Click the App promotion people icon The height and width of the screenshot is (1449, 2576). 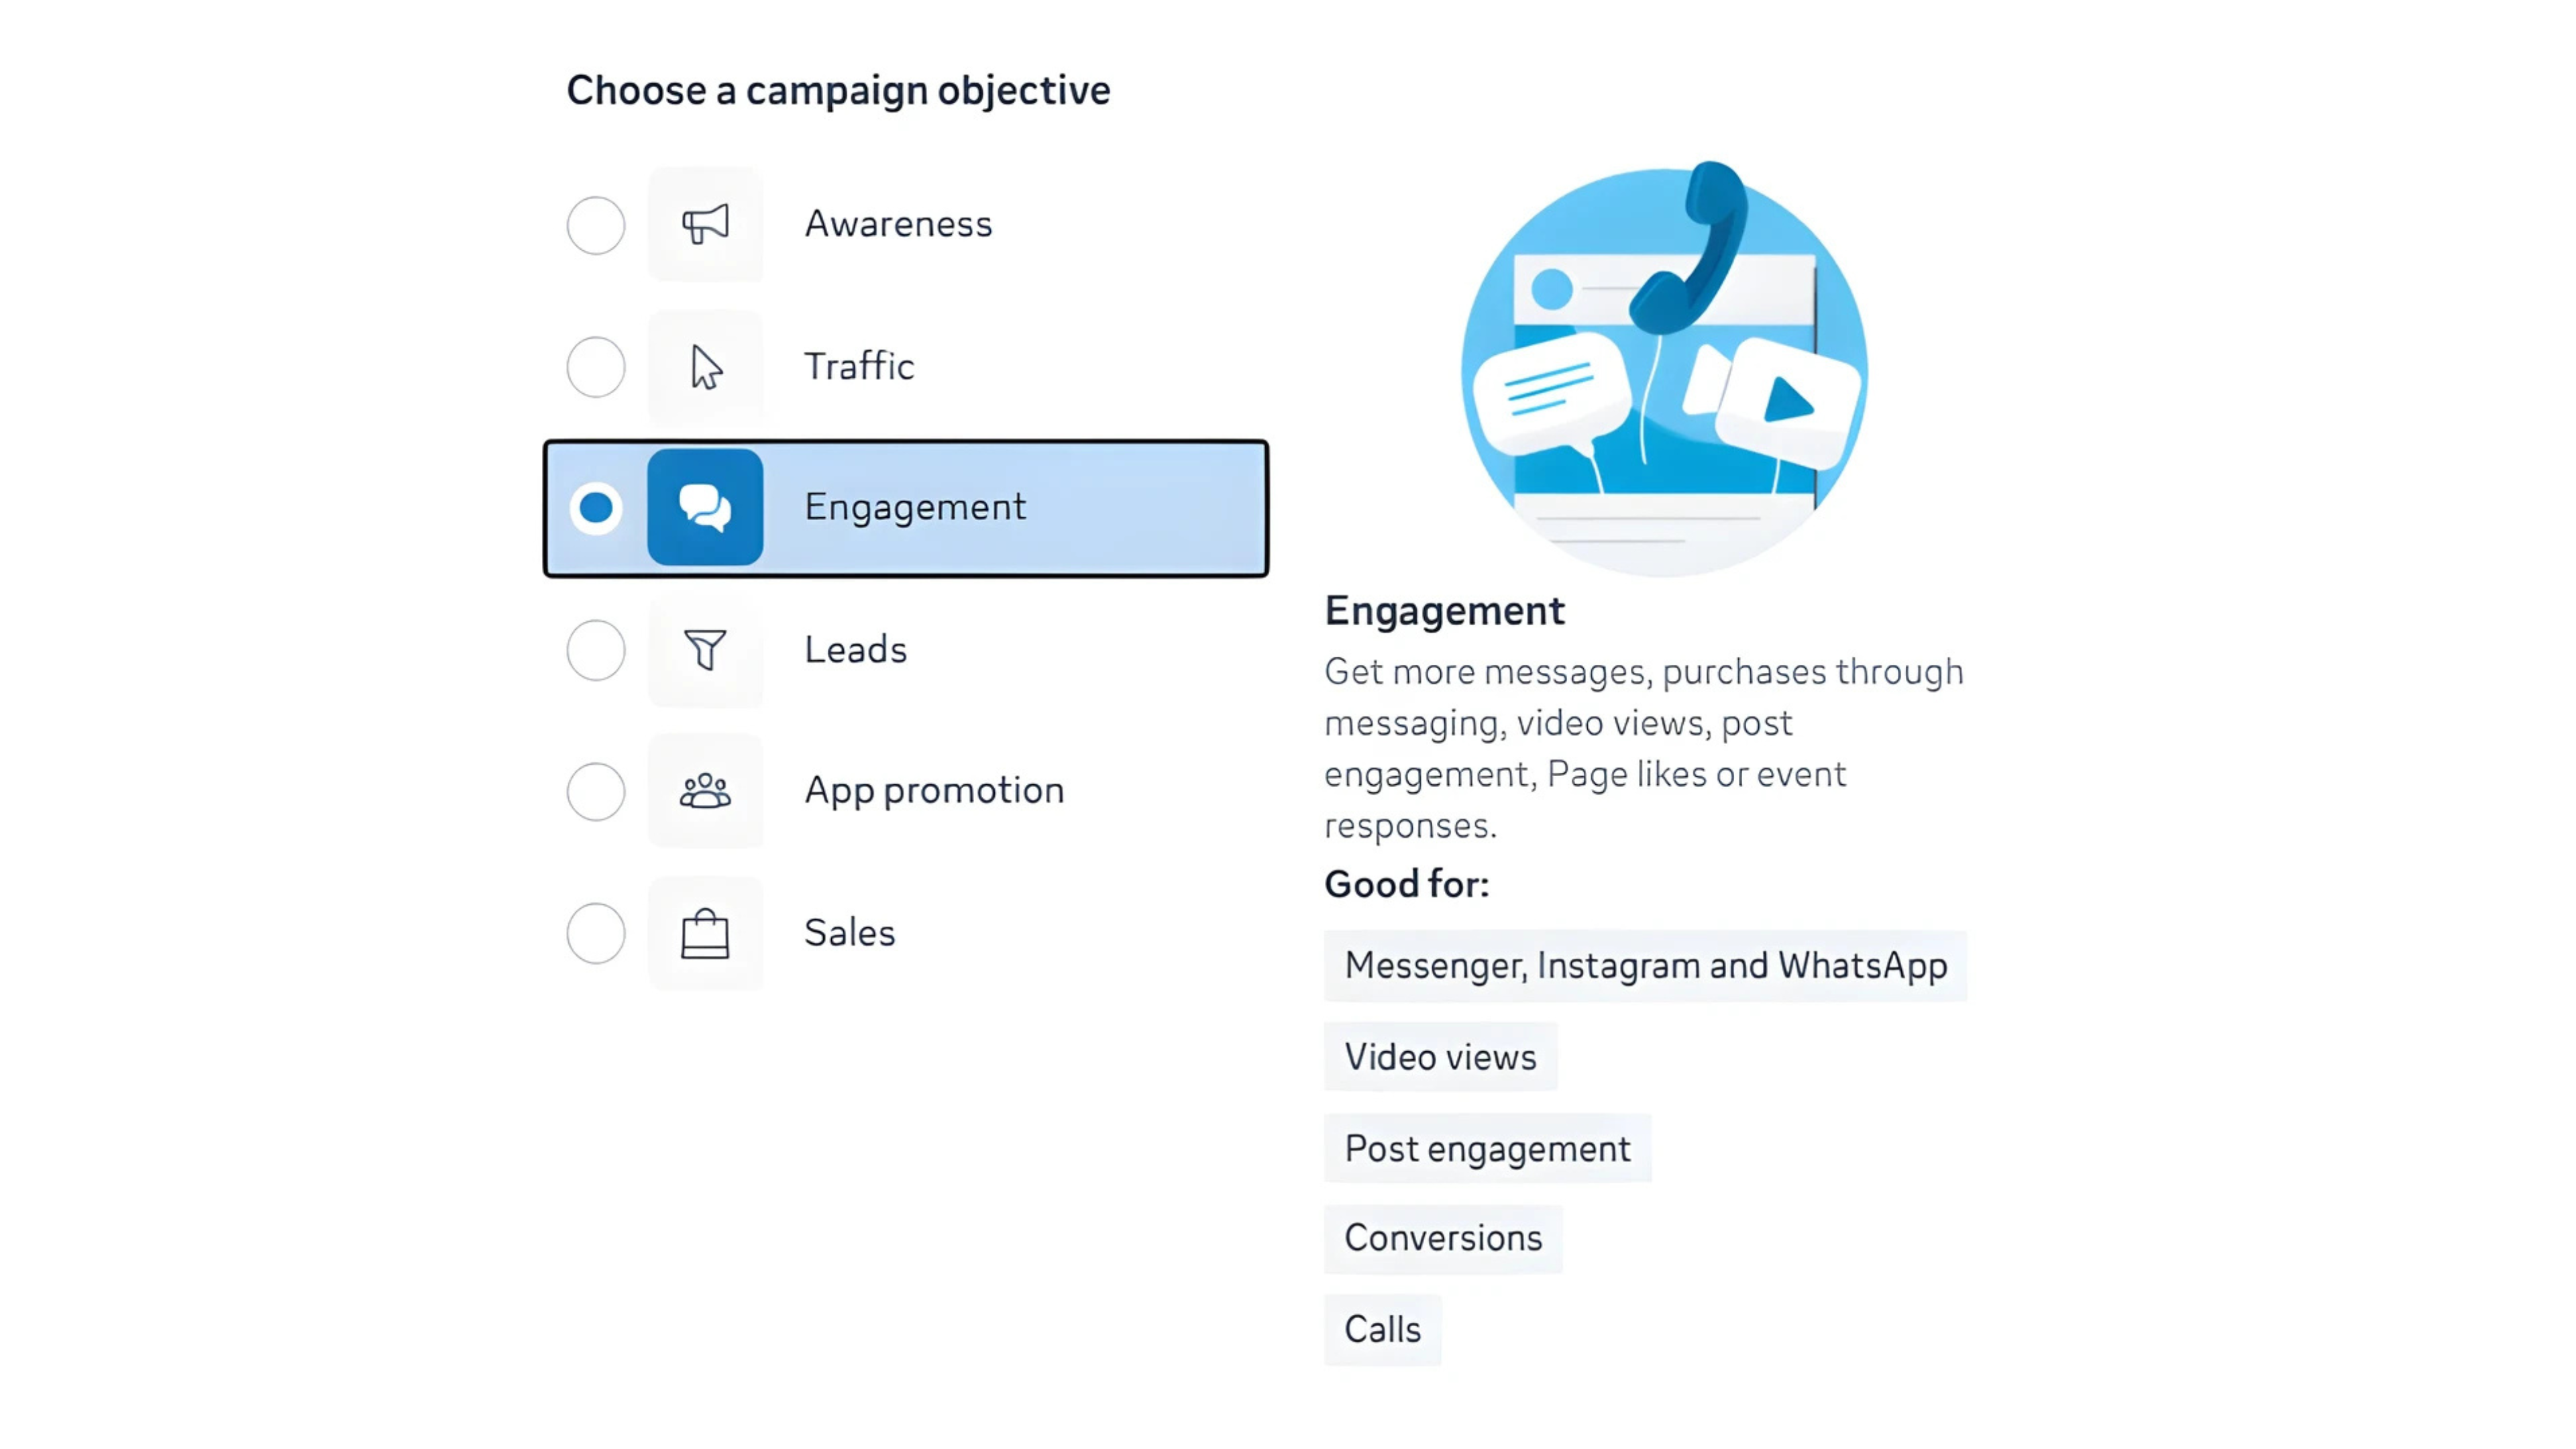click(705, 791)
